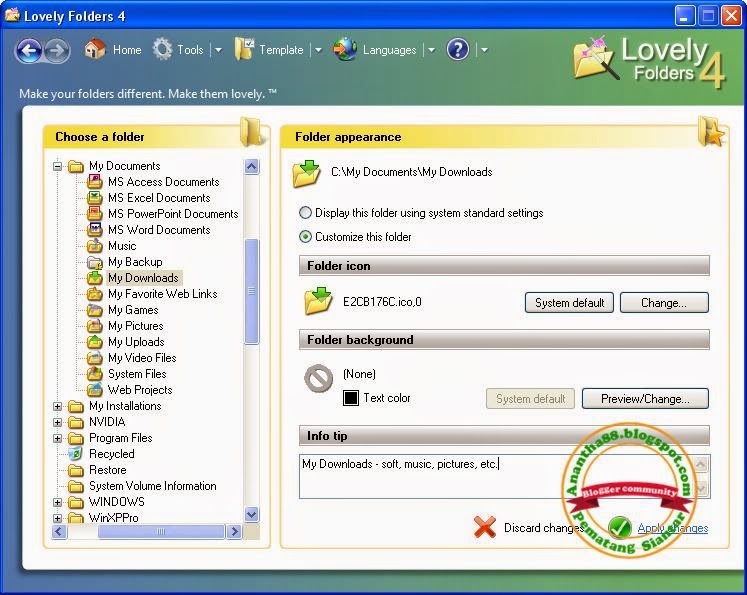Click the Web Projects folder icon
The height and width of the screenshot is (595, 747).
95,390
